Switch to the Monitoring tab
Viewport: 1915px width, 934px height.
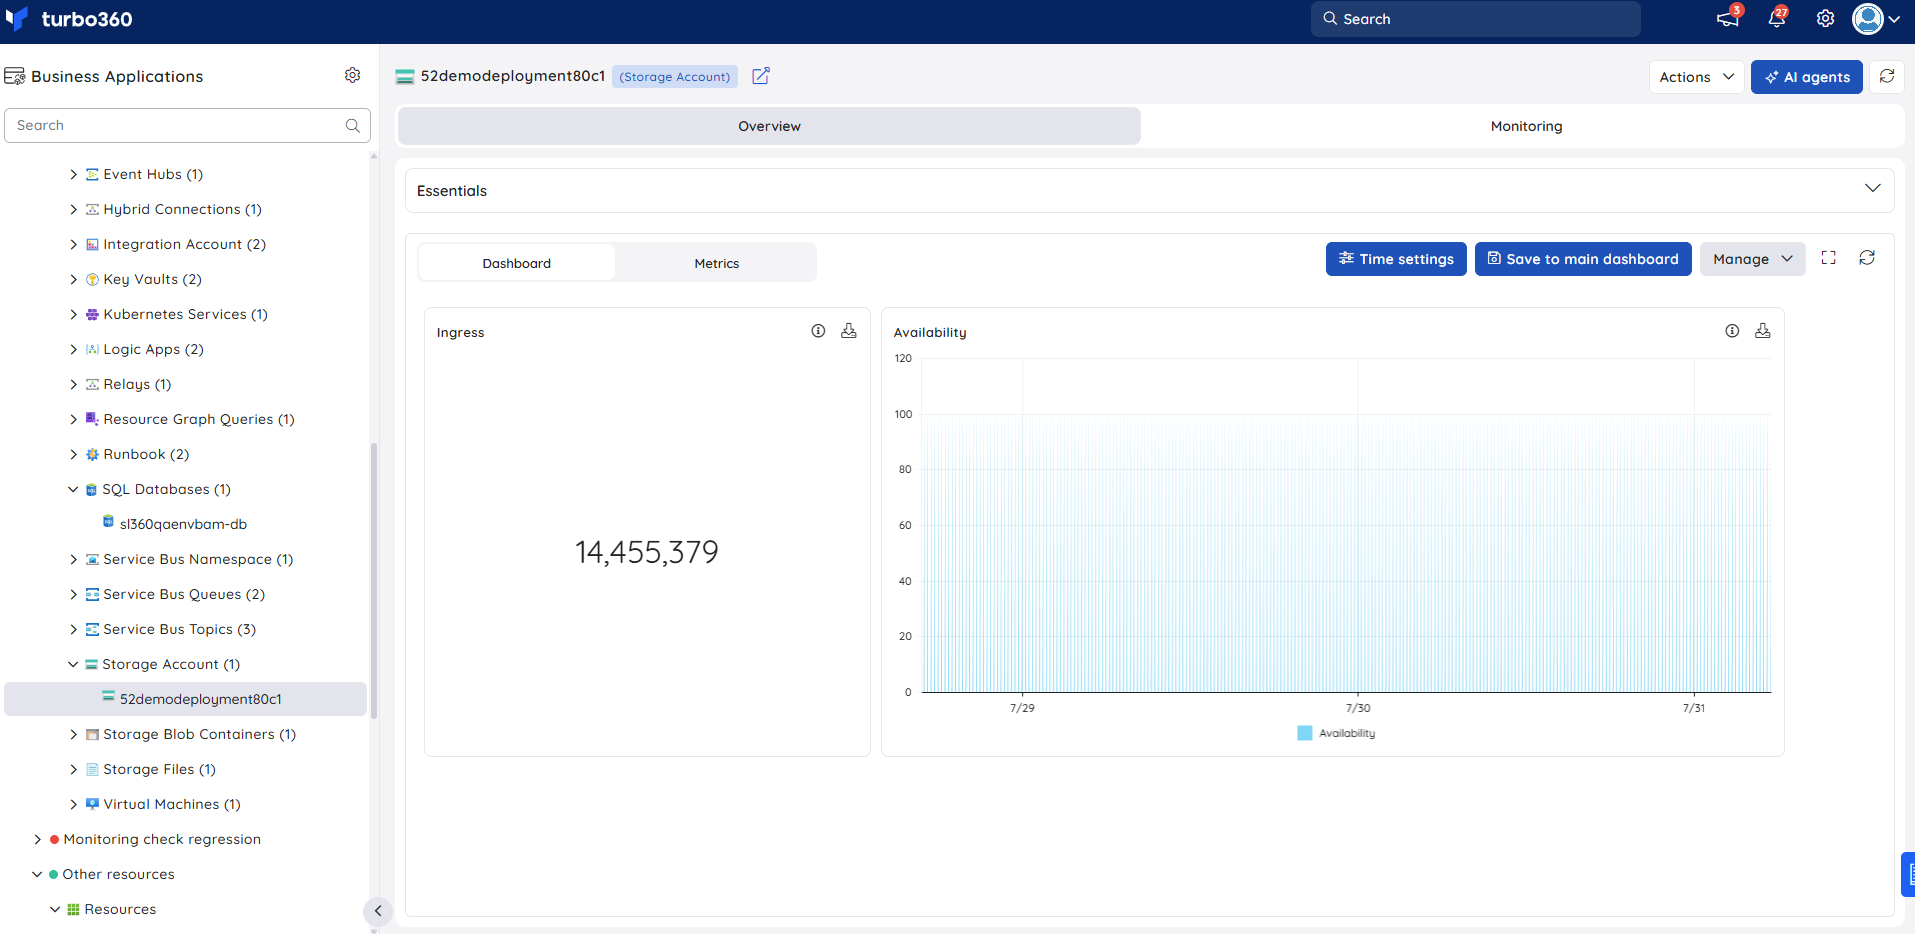point(1526,126)
